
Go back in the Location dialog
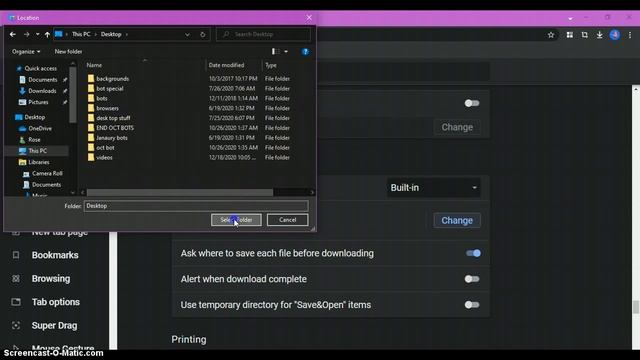pos(13,35)
